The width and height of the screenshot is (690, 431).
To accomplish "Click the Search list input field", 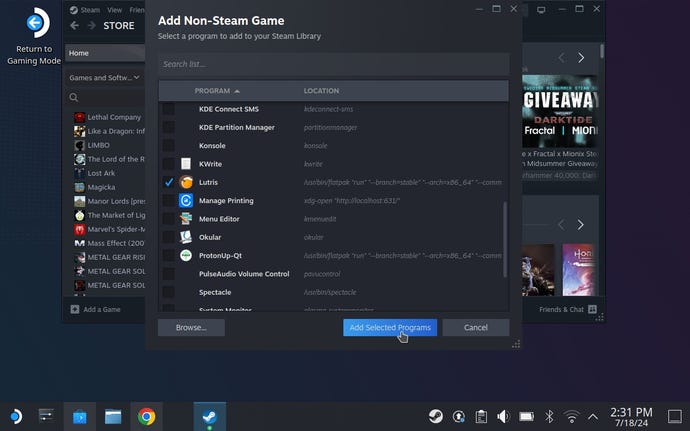I will coord(333,64).
